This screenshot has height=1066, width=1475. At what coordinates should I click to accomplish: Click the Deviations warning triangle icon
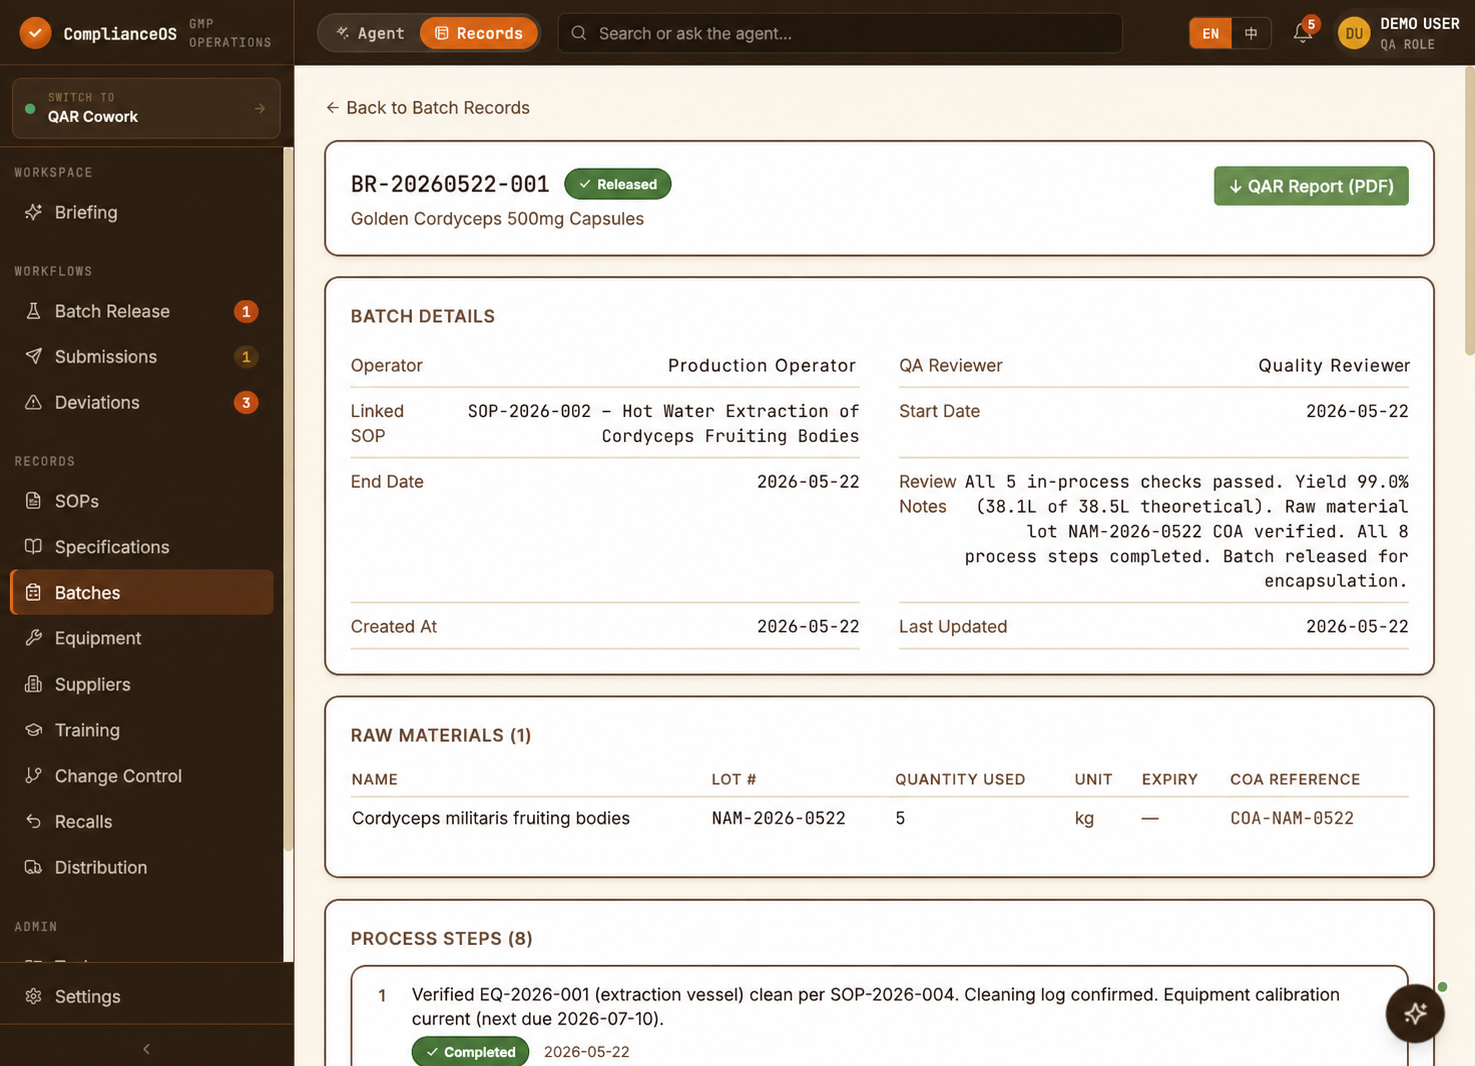pos(33,402)
